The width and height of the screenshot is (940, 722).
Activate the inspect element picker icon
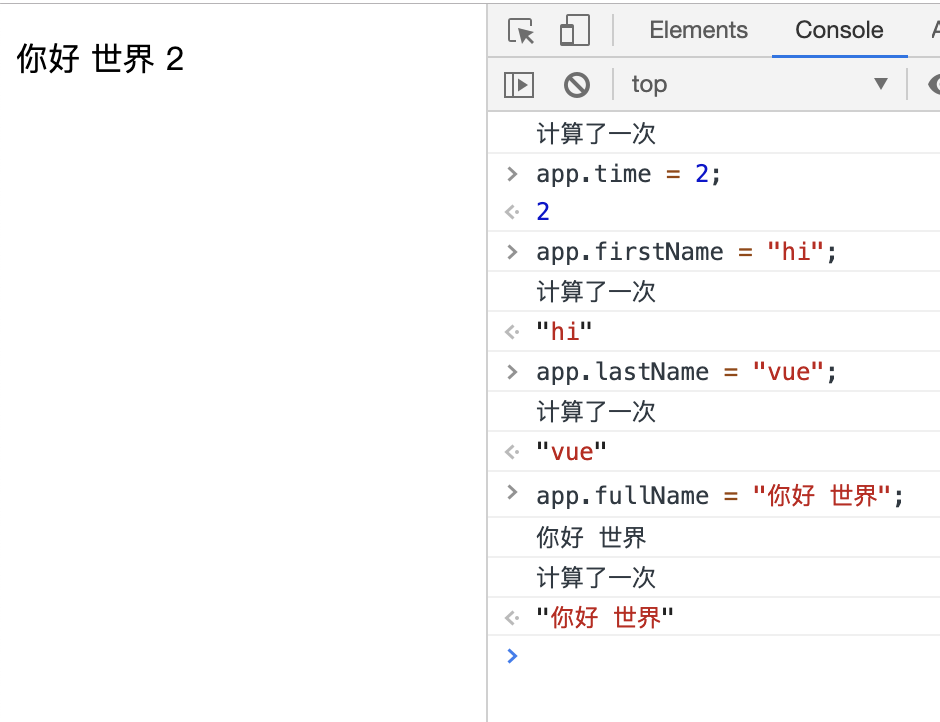[520, 30]
